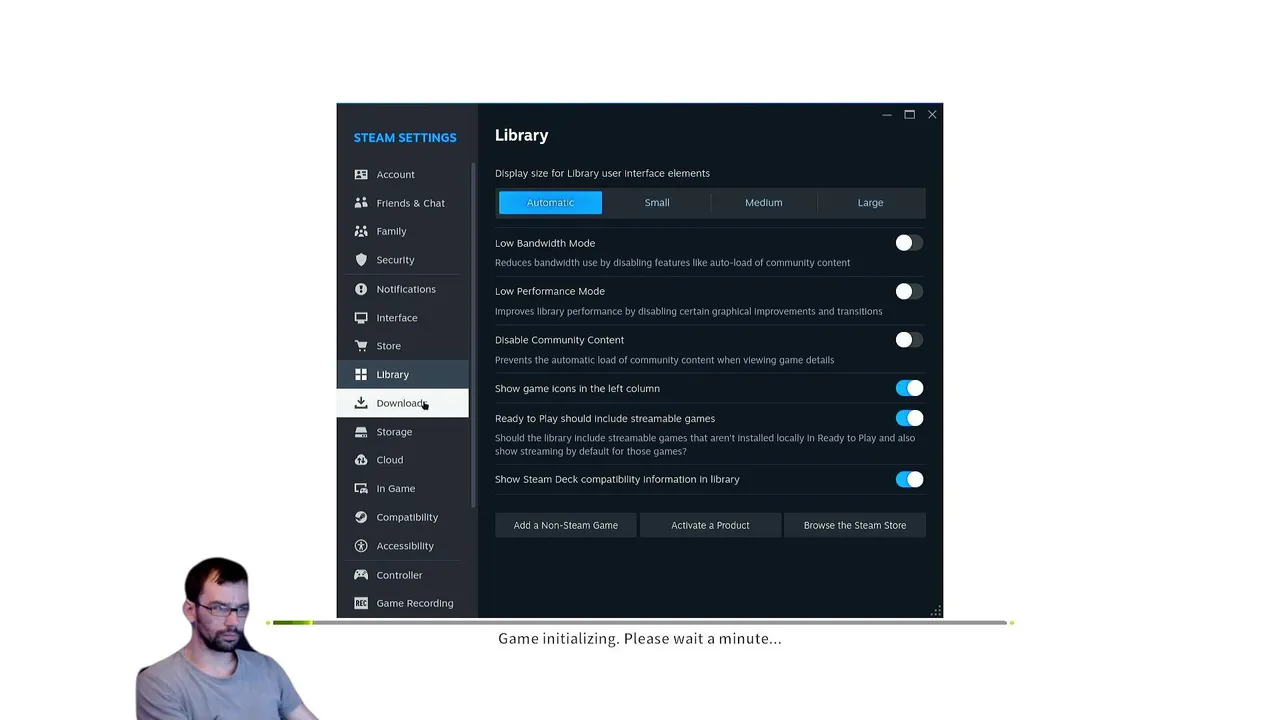The width and height of the screenshot is (1280, 720).
Task: Maximize the Steam Settings window
Action: pyautogui.click(x=910, y=114)
